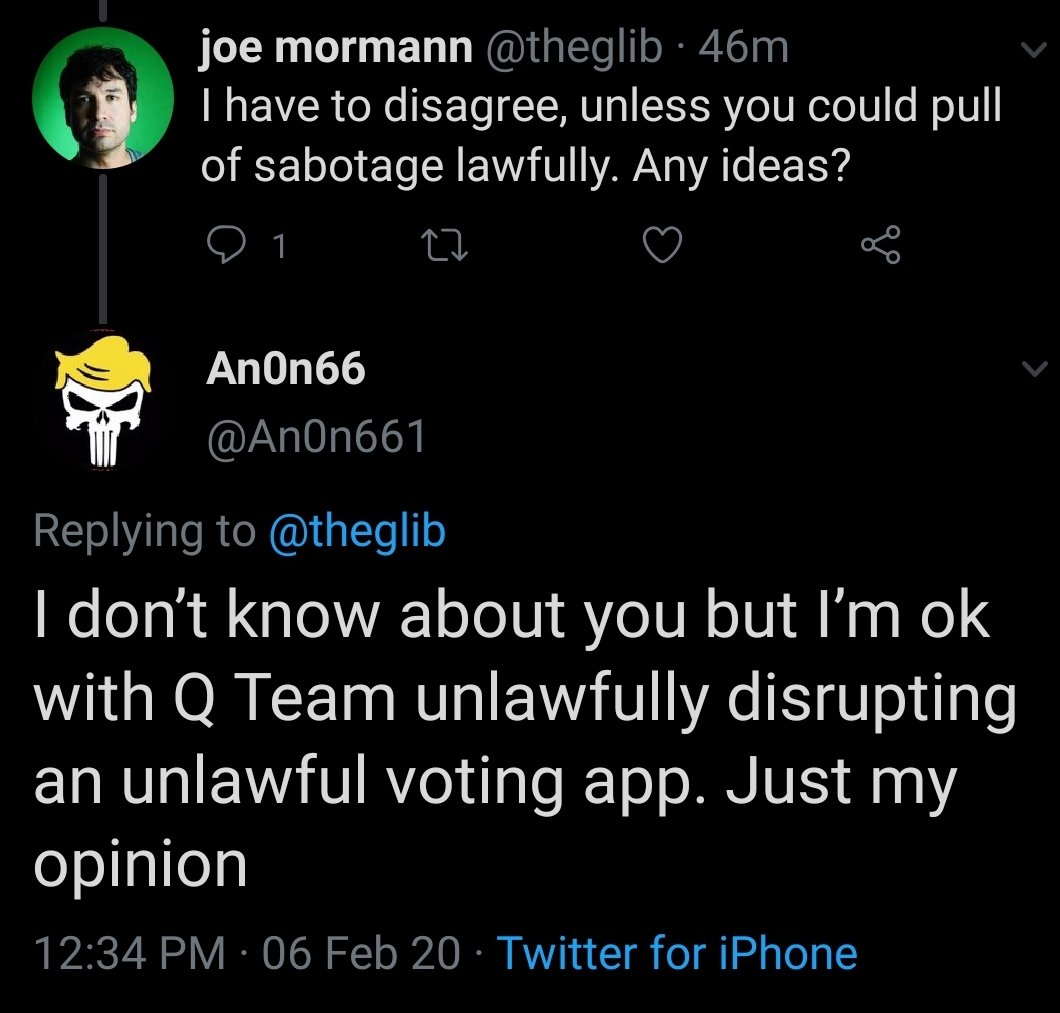Click the An0n66 display name
1060x1013 pixels.
[285, 371]
